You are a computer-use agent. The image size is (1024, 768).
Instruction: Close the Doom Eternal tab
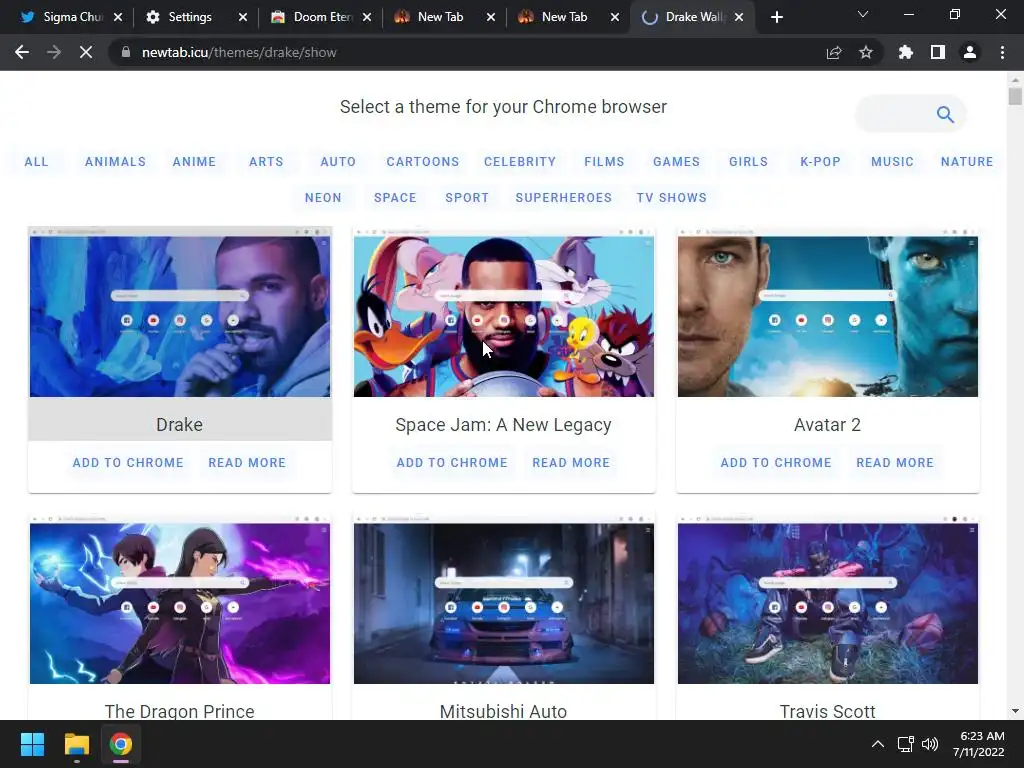[367, 17]
